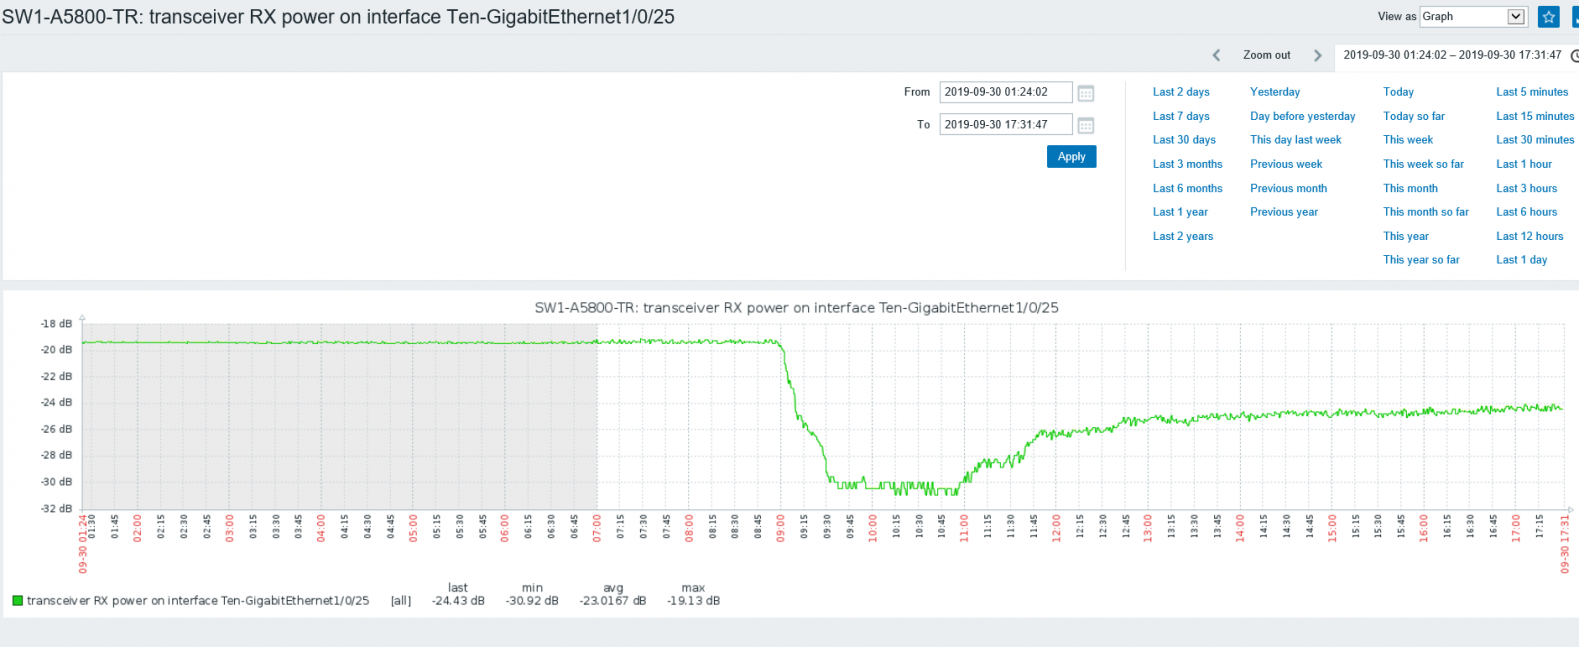Select Last 30 days range
The height and width of the screenshot is (647, 1579).
pyautogui.click(x=1184, y=140)
